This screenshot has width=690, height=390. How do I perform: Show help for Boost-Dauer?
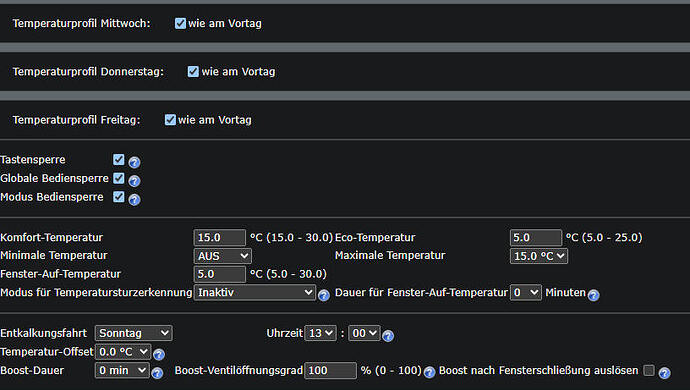157,373
